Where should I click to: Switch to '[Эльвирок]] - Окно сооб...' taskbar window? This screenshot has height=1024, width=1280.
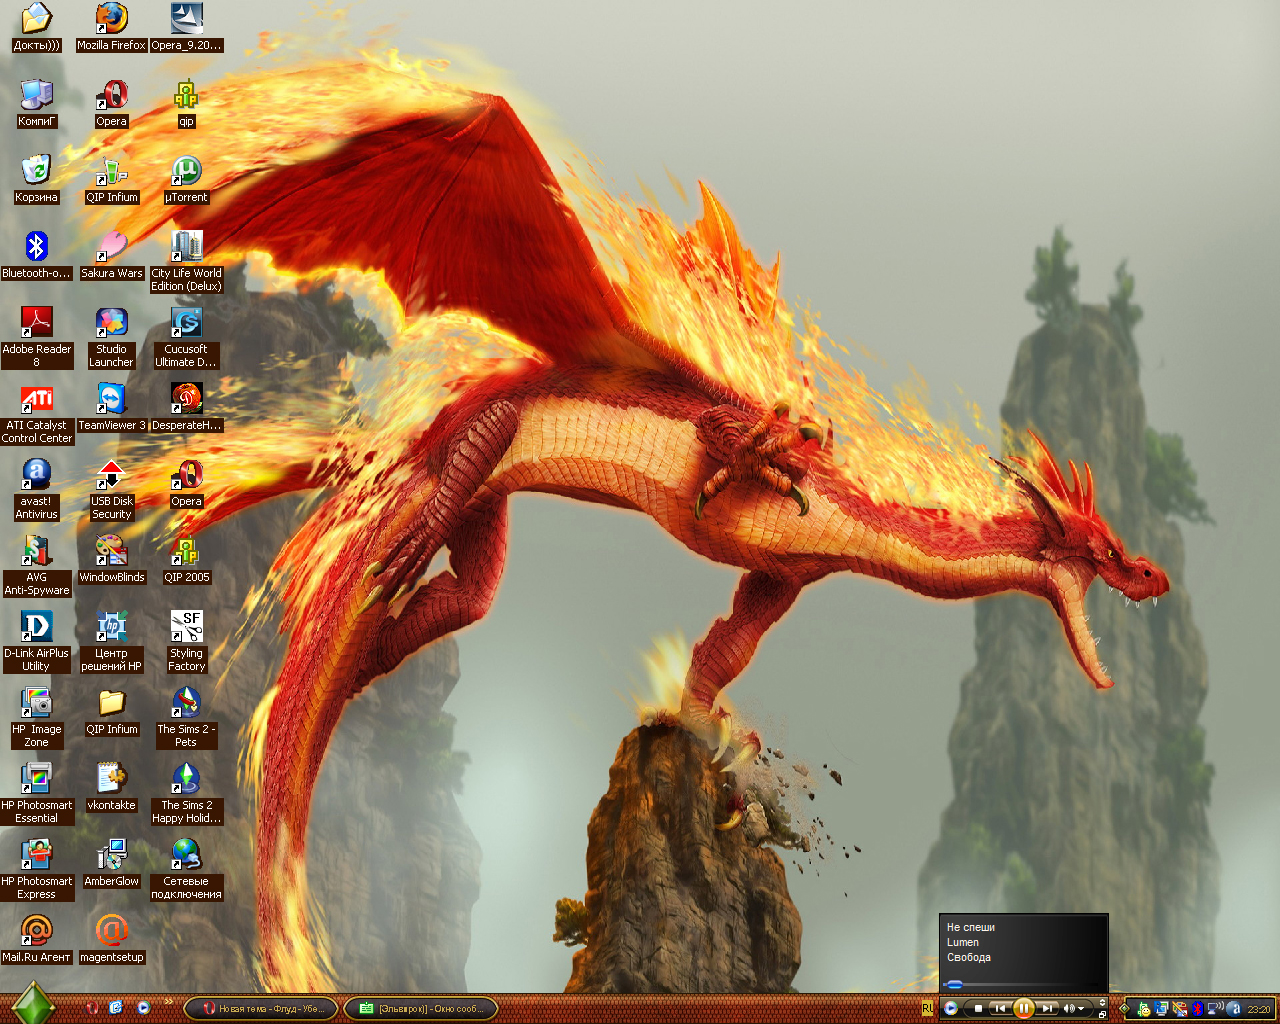(x=420, y=1008)
